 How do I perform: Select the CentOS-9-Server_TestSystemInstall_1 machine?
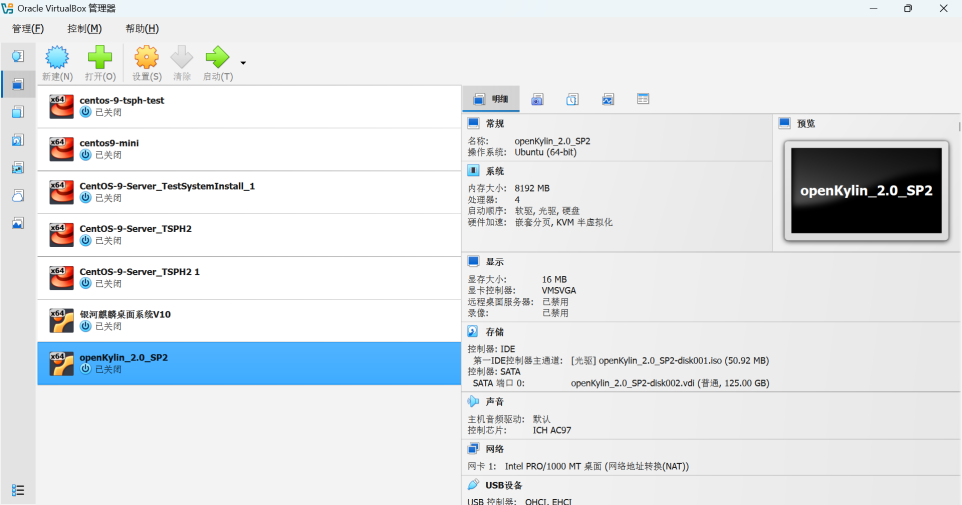click(x=249, y=192)
